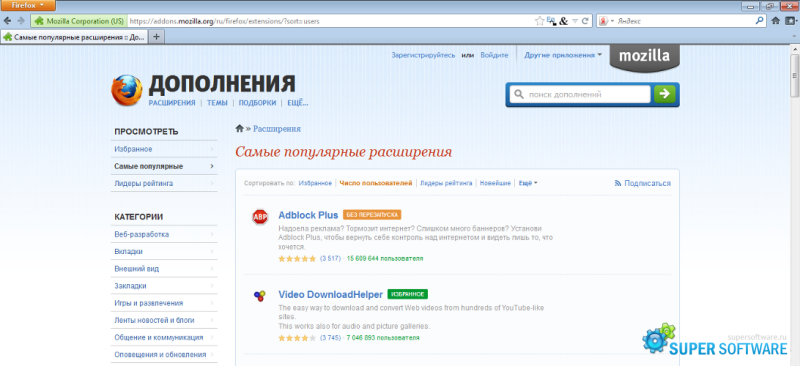Open the ТЕМЫ navigation item
800x366 pixels.
click(x=217, y=103)
